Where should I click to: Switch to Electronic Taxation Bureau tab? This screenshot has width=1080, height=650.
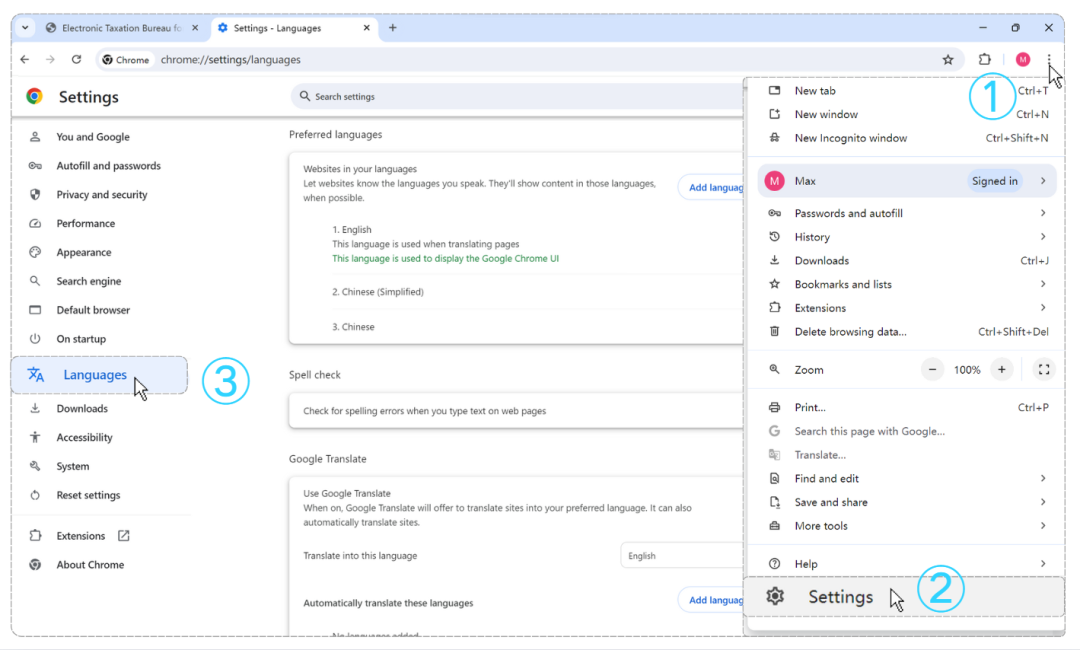tap(122, 28)
